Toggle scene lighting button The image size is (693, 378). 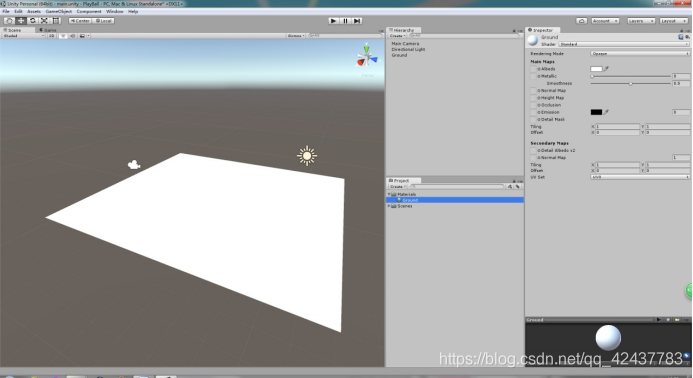[63, 36]
